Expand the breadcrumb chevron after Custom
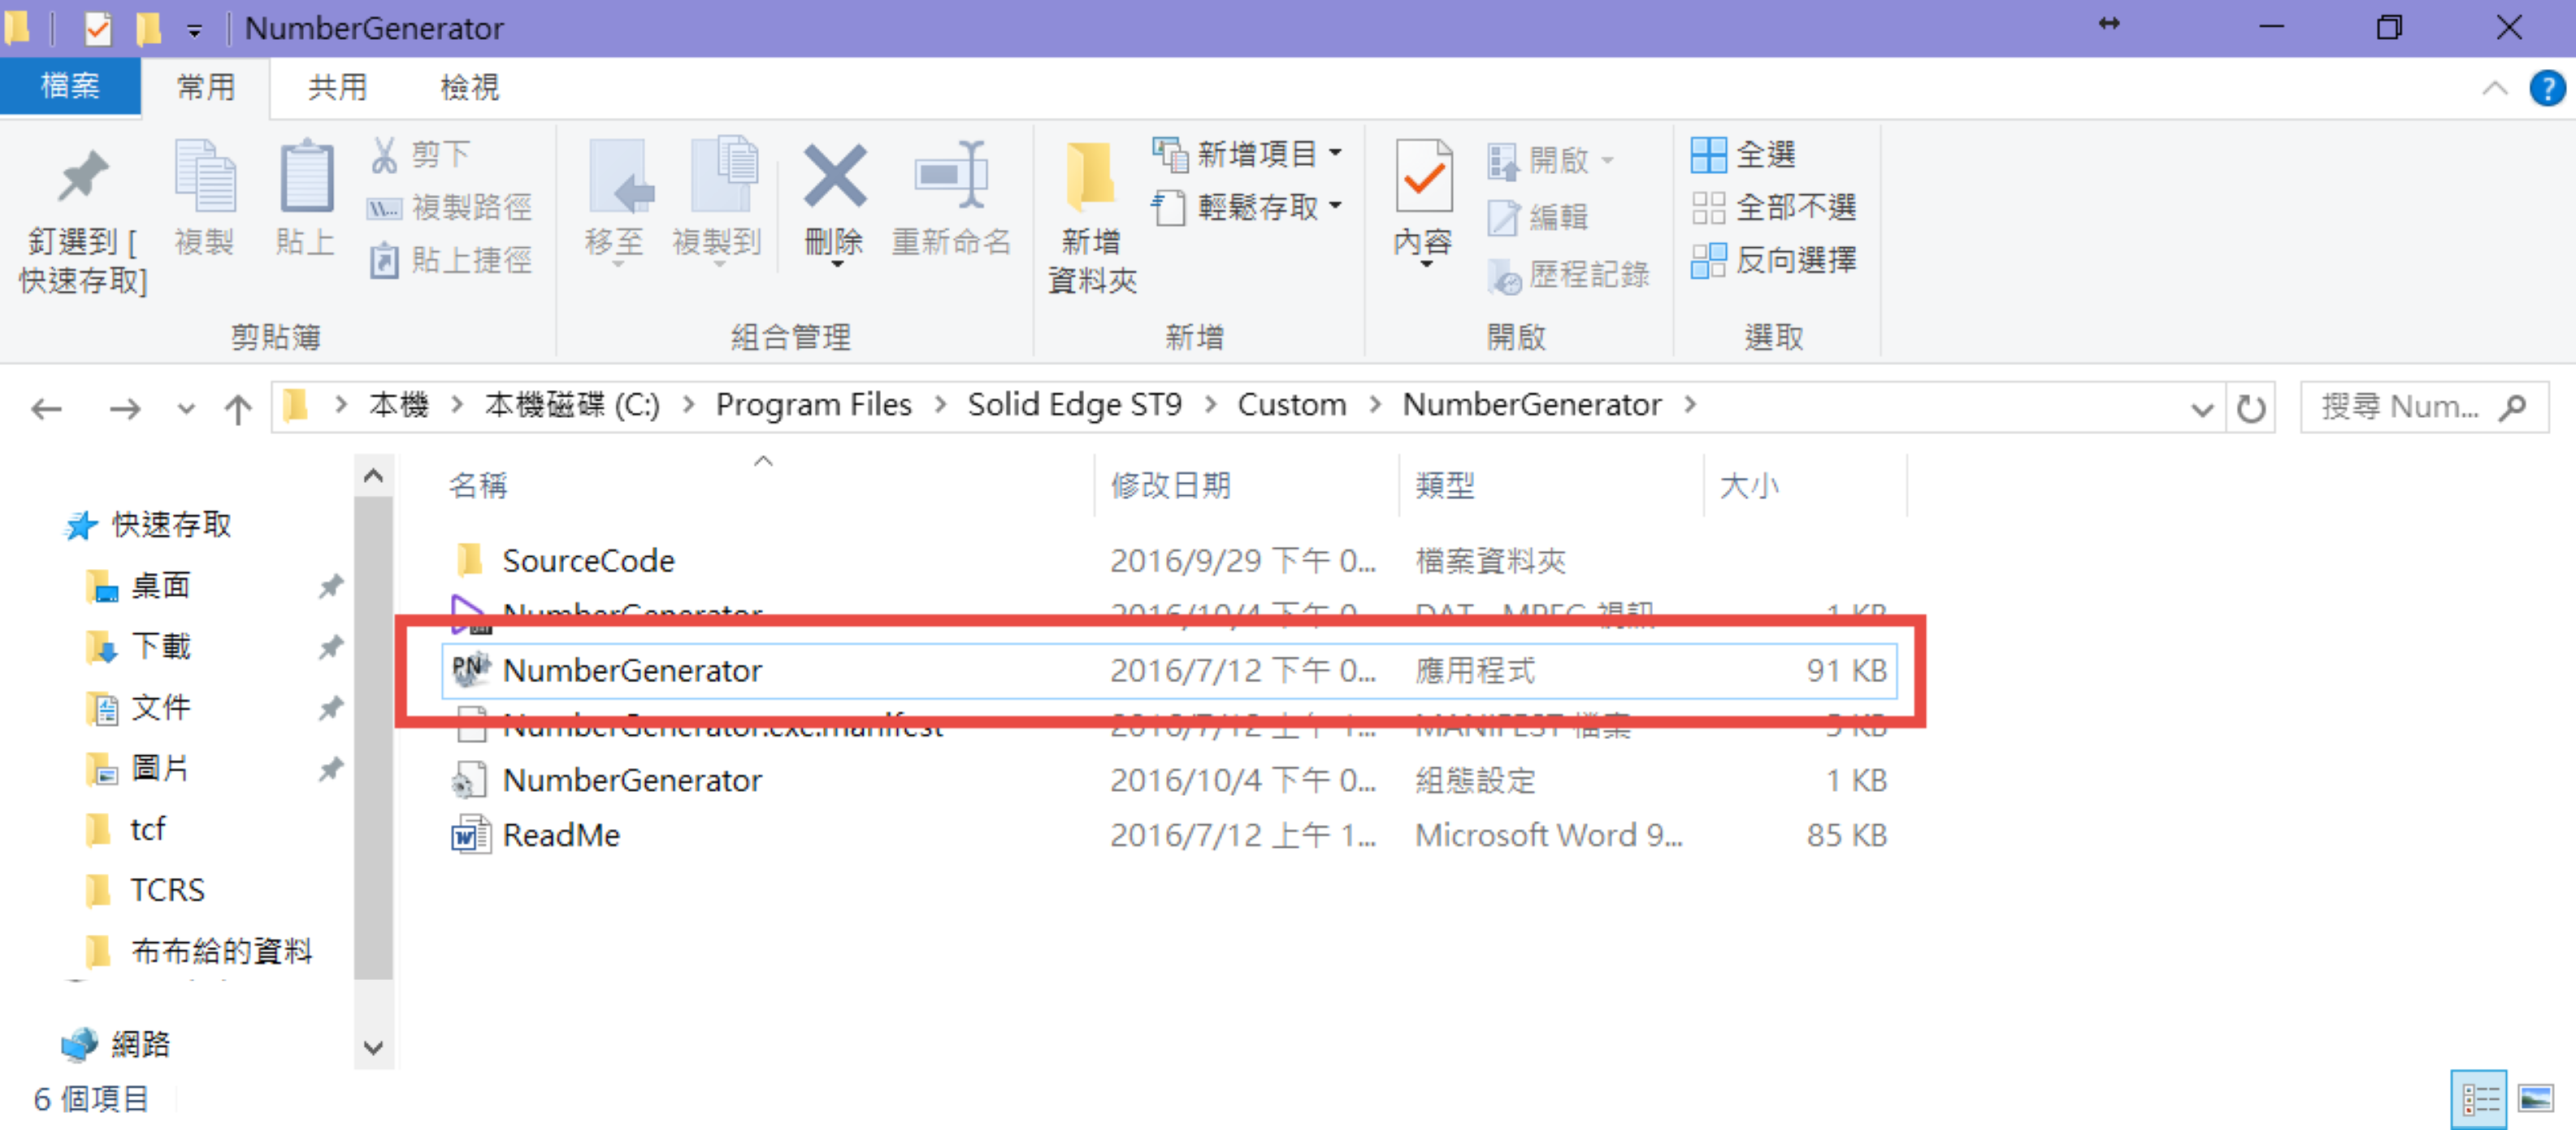 tap(1375, 404)
